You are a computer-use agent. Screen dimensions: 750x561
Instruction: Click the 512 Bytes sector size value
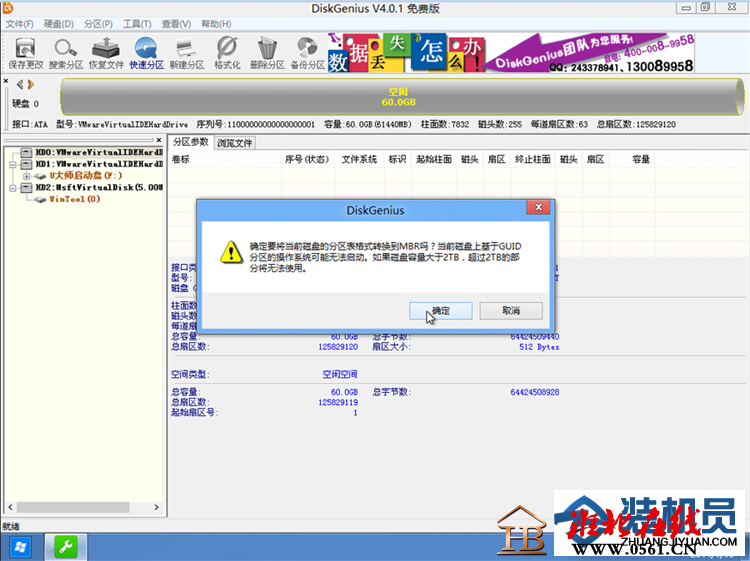click(x=539, y=347)
